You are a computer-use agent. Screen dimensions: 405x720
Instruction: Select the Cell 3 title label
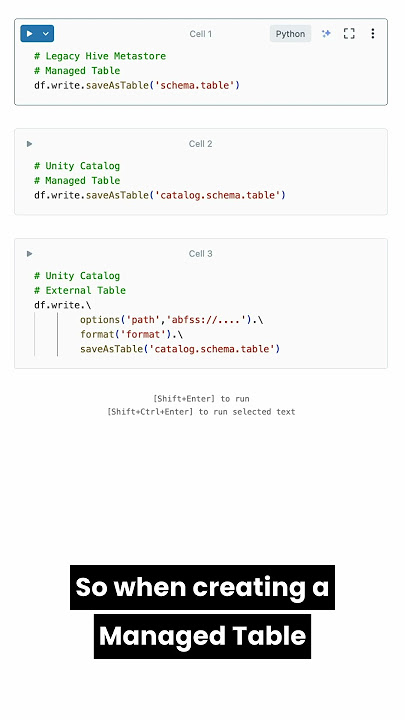pyautogui.click(x=201, y=253)
